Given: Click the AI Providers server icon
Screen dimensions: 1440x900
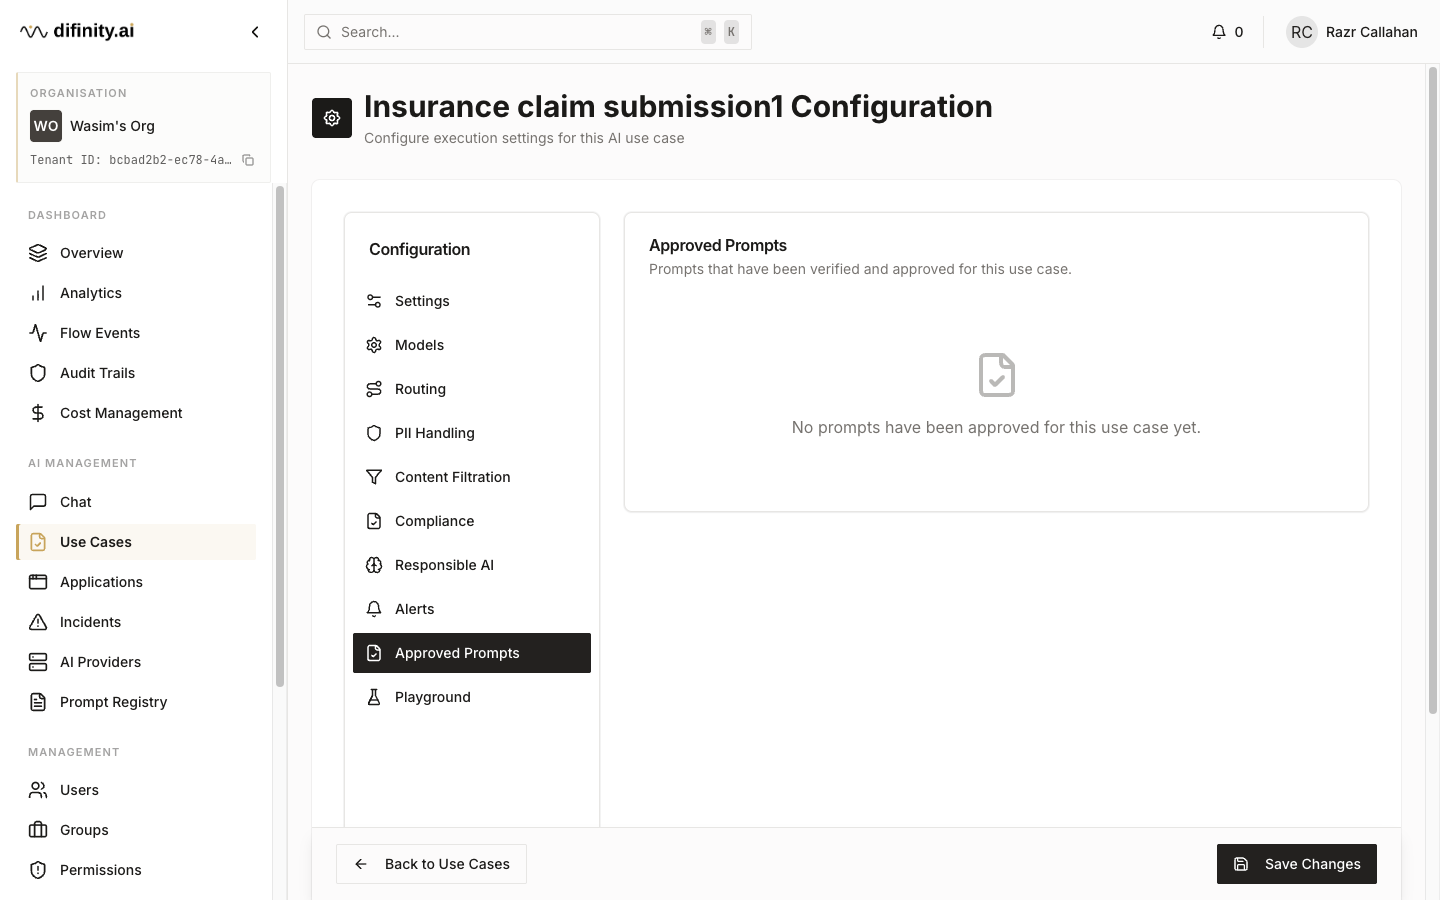Looking at the screenshot, I should tap(38, 662).
